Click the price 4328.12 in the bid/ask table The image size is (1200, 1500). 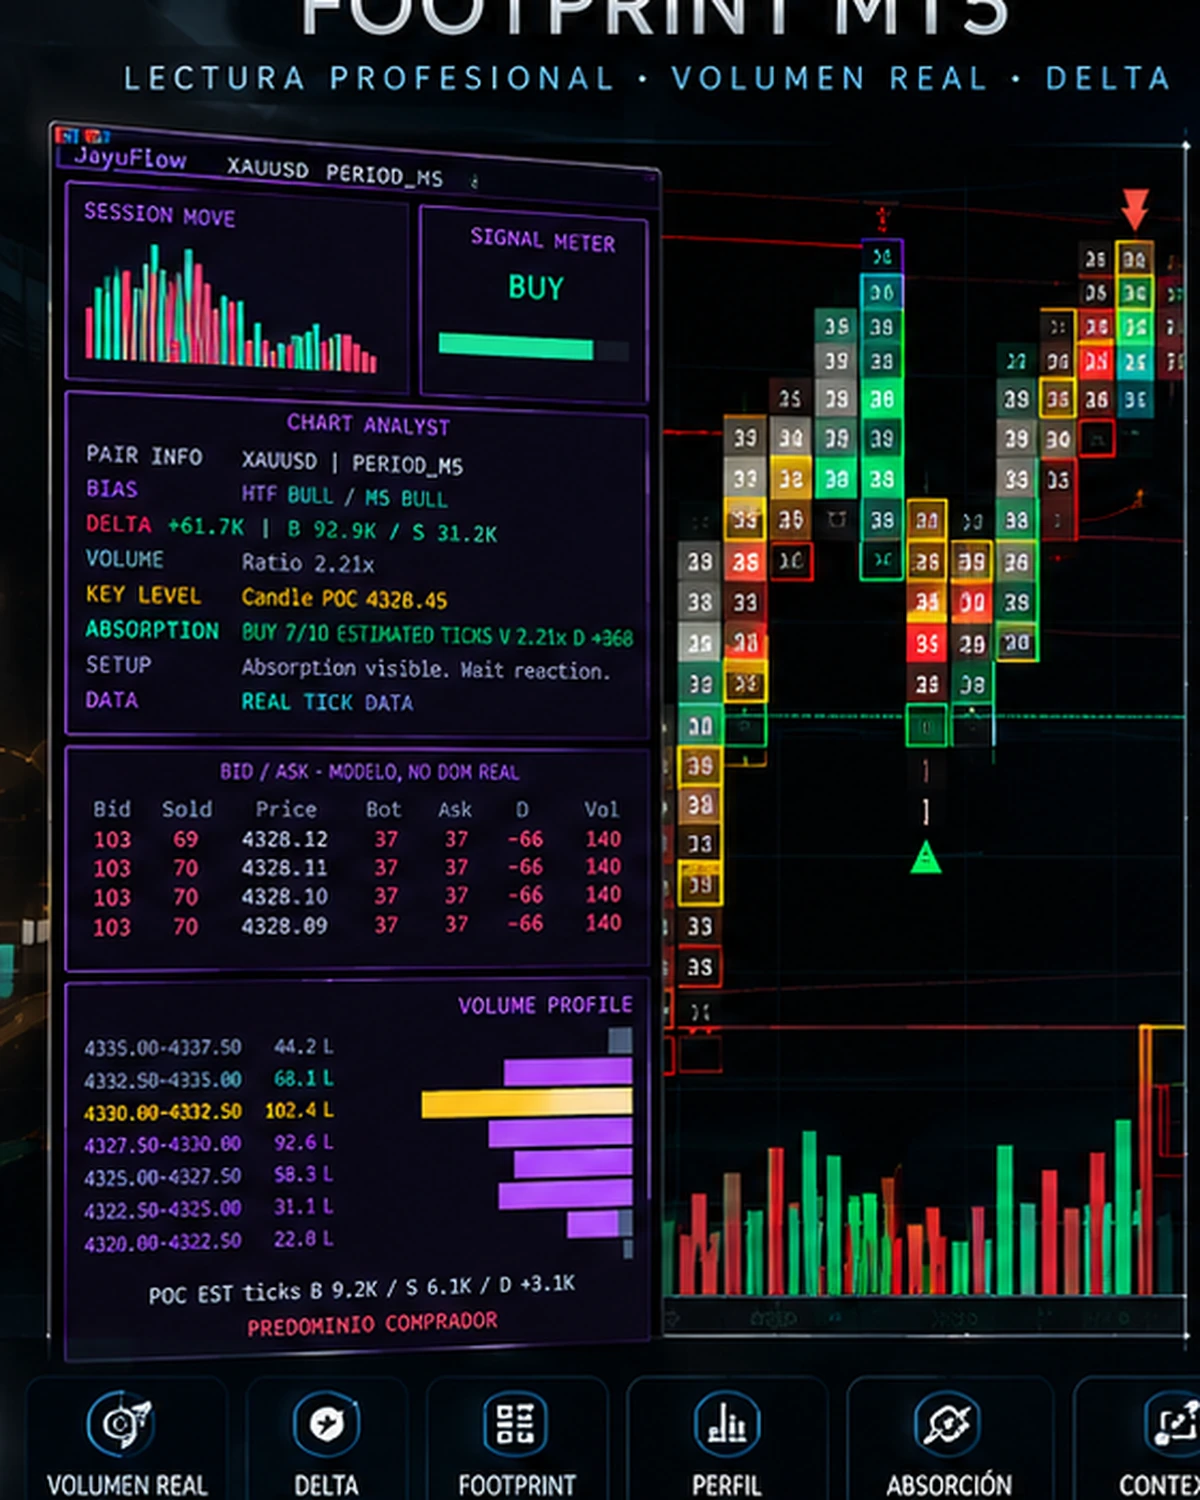284,839
